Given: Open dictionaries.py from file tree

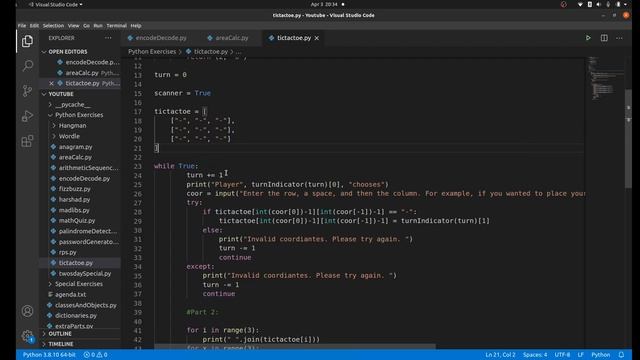Looking at the screenshot, I should point(76,316).
